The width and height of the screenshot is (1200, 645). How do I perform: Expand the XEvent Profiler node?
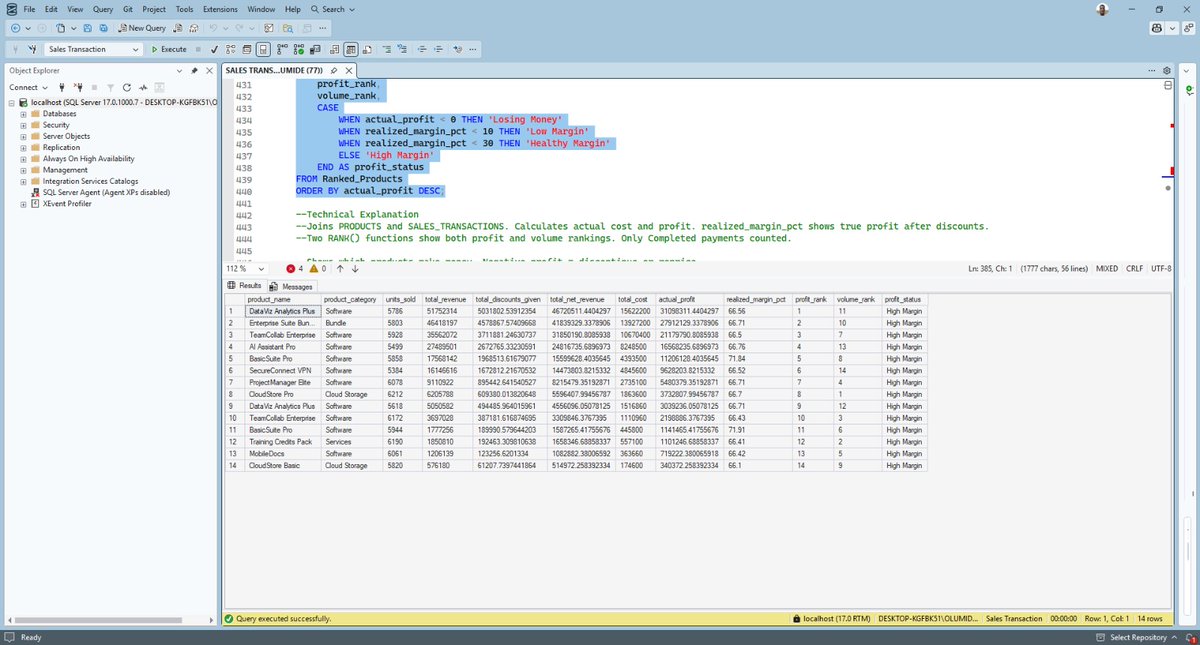point(23,203)
